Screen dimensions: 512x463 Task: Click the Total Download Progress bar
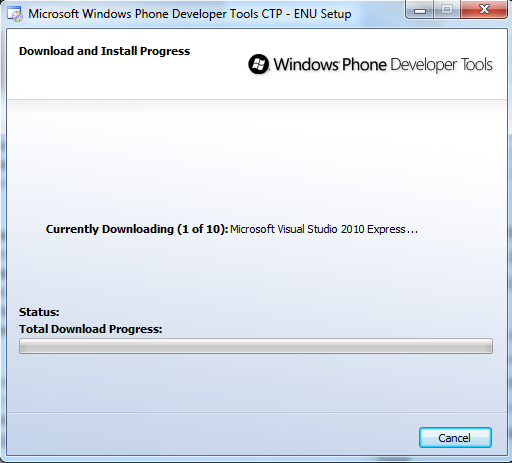tap(256, 346)
